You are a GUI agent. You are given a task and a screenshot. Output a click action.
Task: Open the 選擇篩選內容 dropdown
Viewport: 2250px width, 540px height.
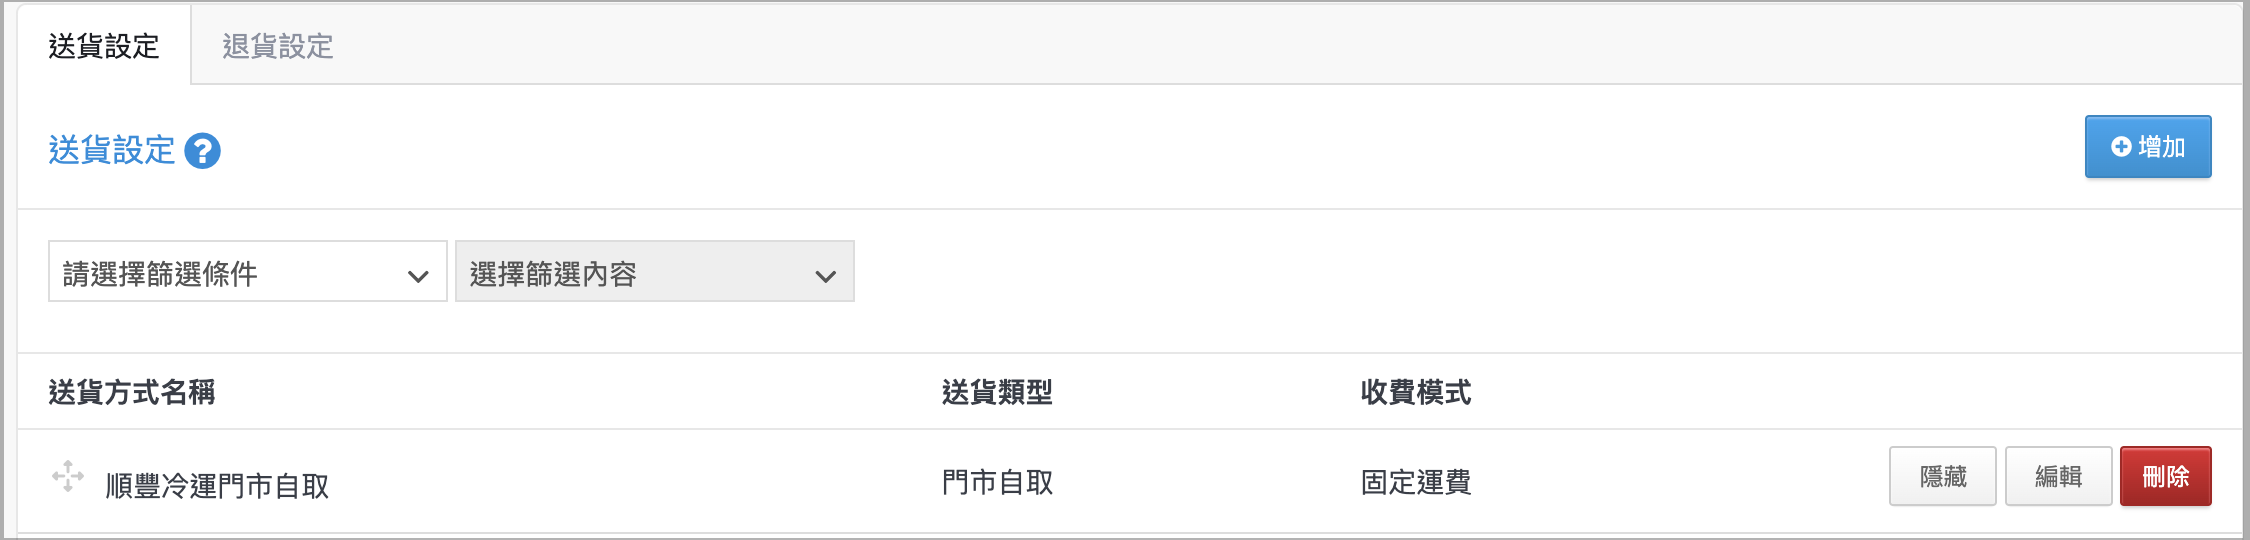tap(654, 271)
